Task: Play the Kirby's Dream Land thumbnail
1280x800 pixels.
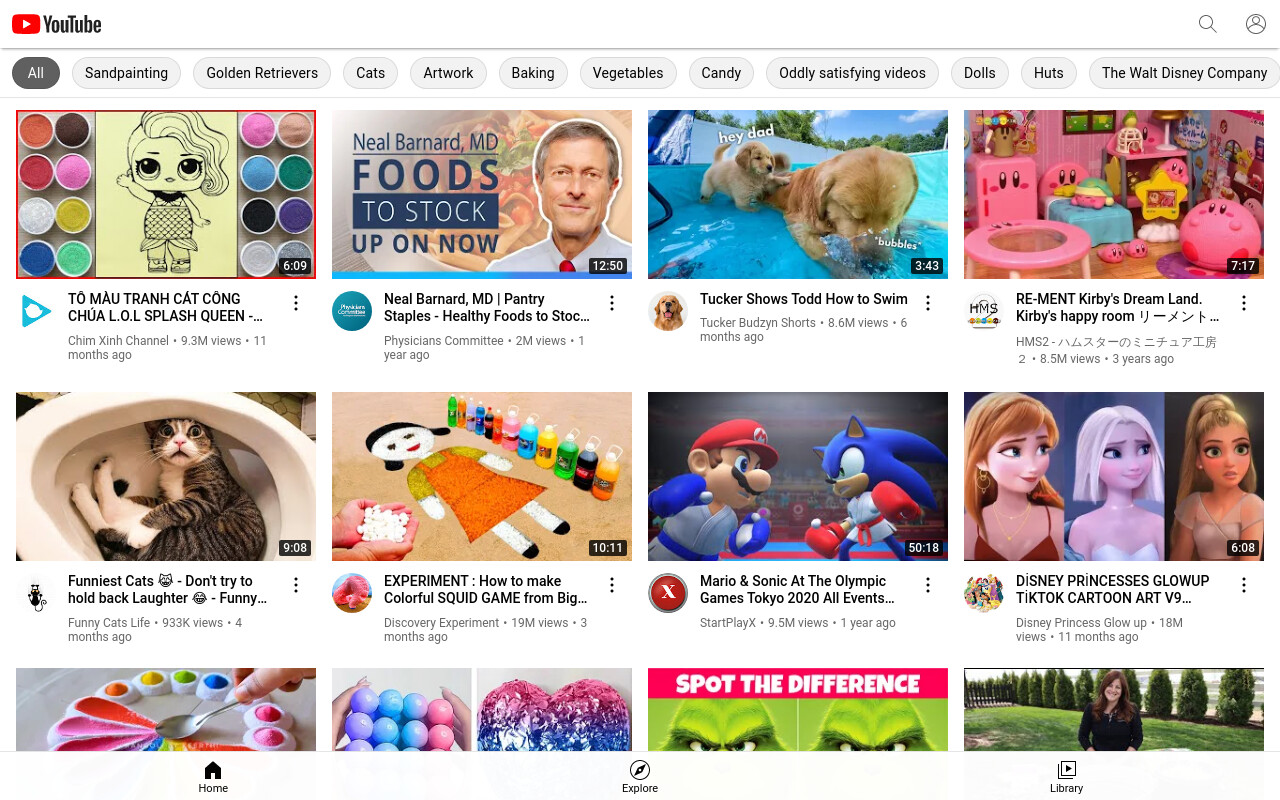Action: click(1114, 194)
